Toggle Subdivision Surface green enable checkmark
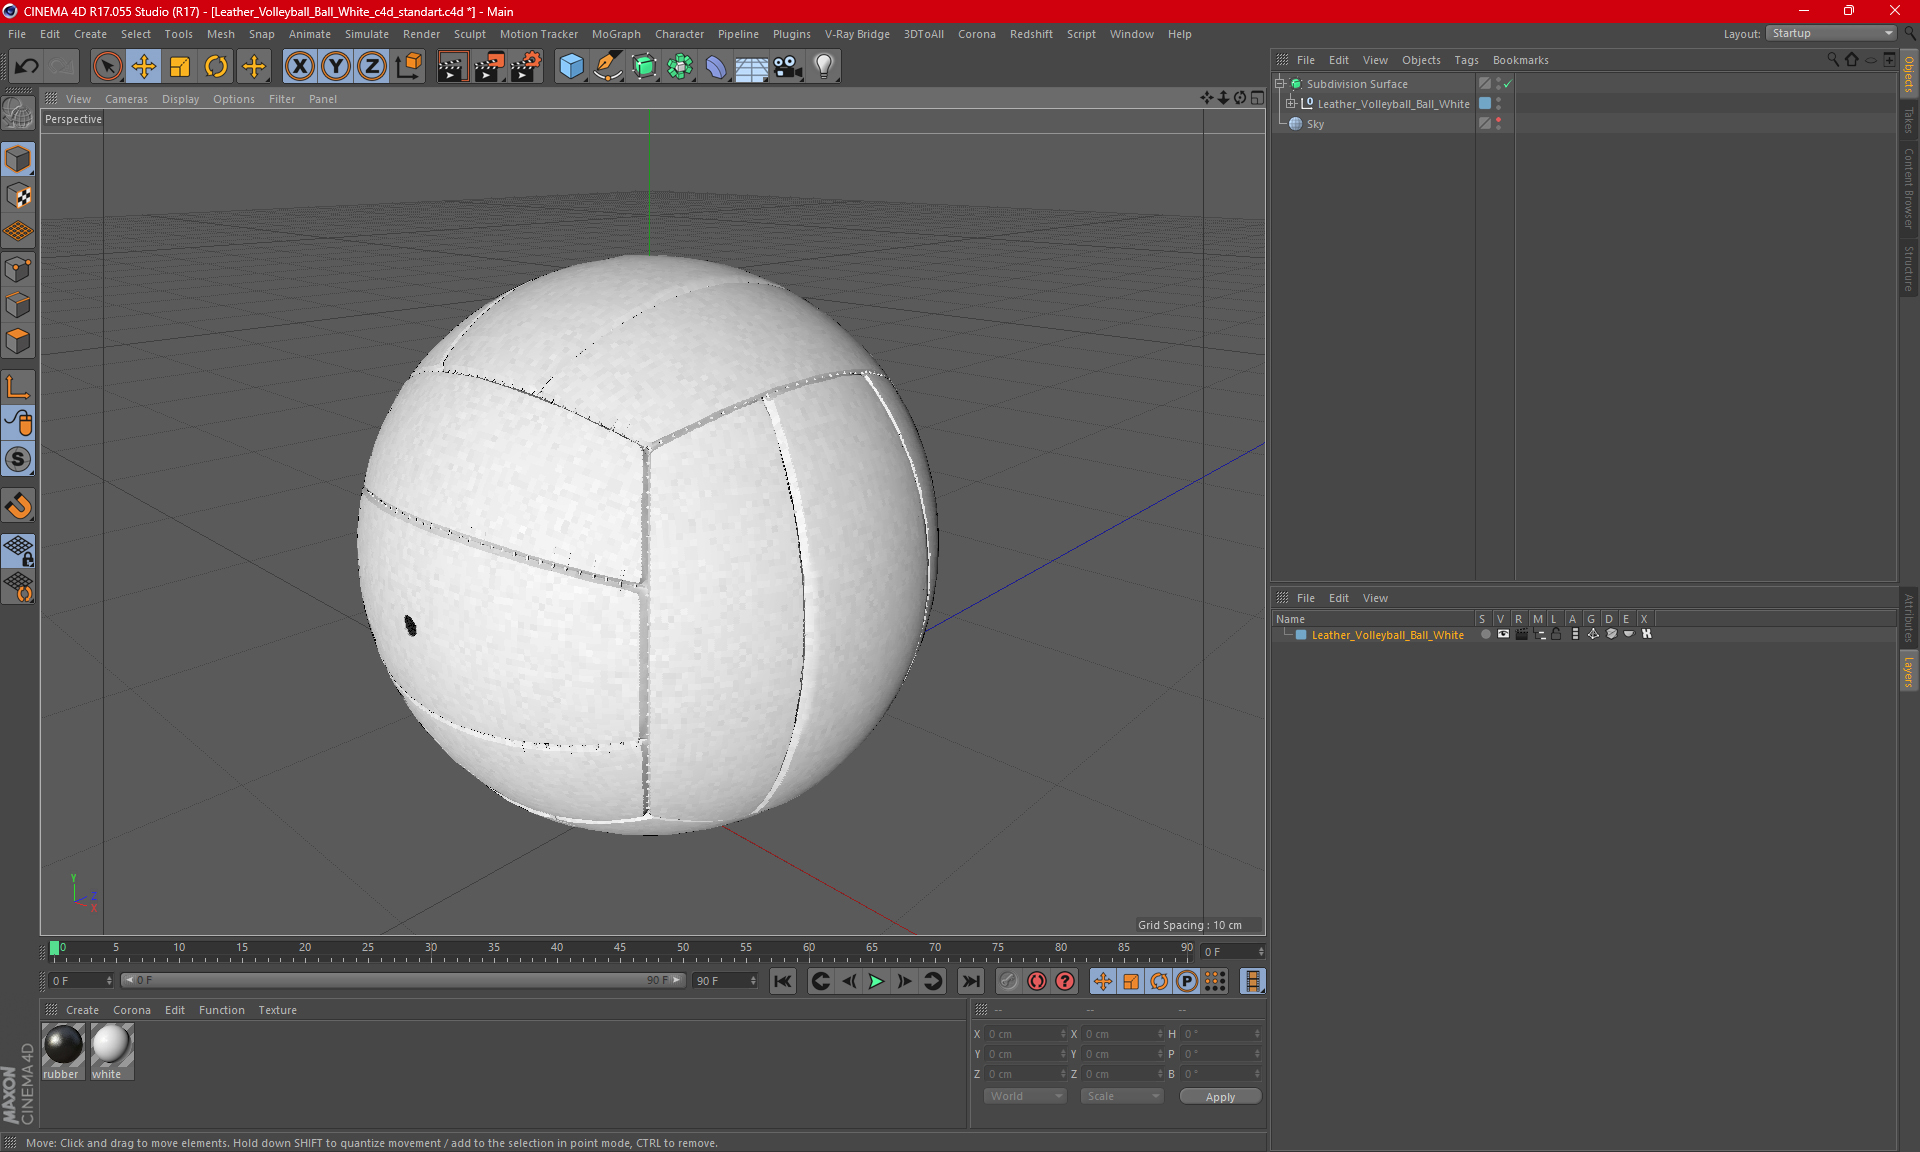Viewport: 1920px width, 1152px height. [x=1507, y=84]
